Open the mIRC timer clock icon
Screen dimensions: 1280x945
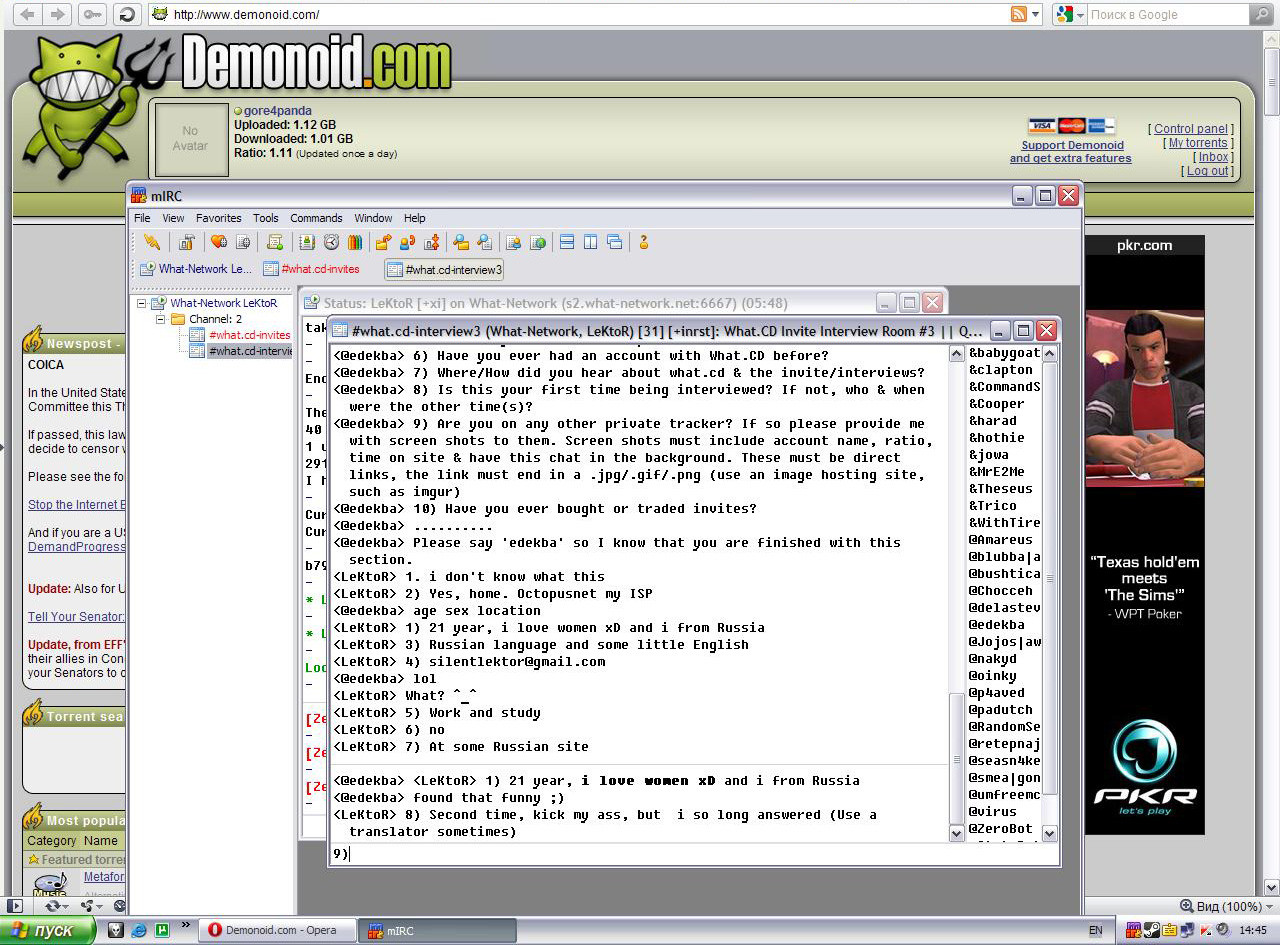[331, 242]
